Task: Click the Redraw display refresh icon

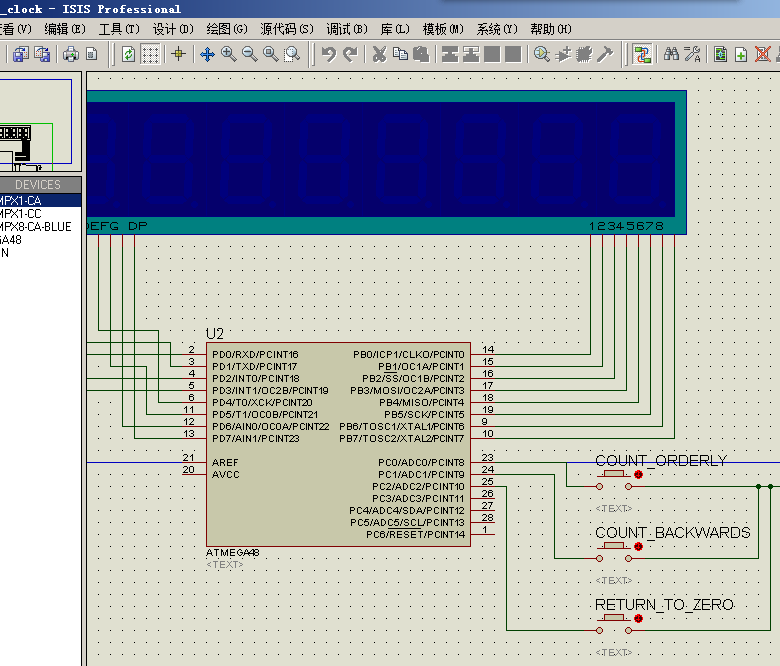Action: click(x=129, y=54)
